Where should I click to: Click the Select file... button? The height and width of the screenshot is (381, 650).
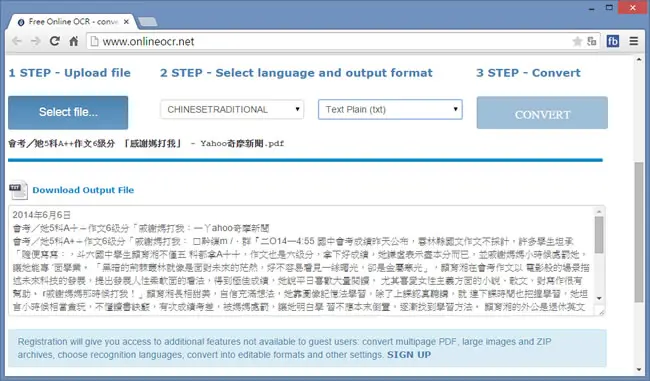68,112
